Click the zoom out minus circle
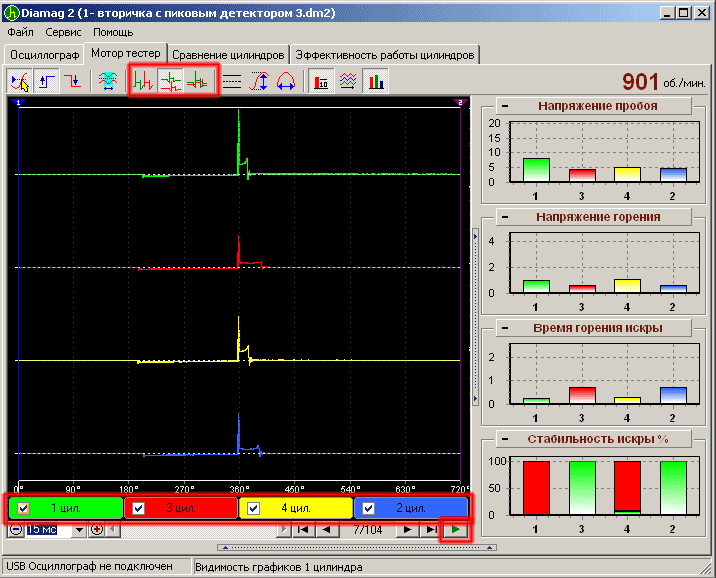The image size is (716, 578). (x=16, y=530)
